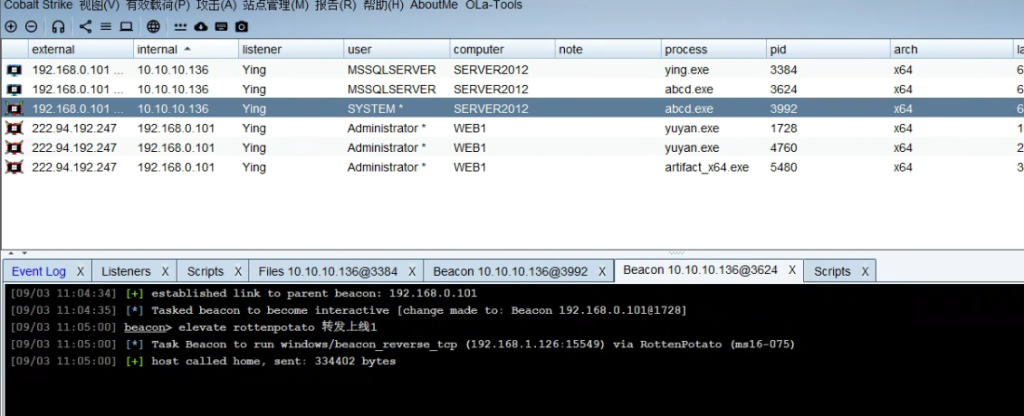Sort by the internal column header
The image size is (1024, 416).
(x=186, y=50)
